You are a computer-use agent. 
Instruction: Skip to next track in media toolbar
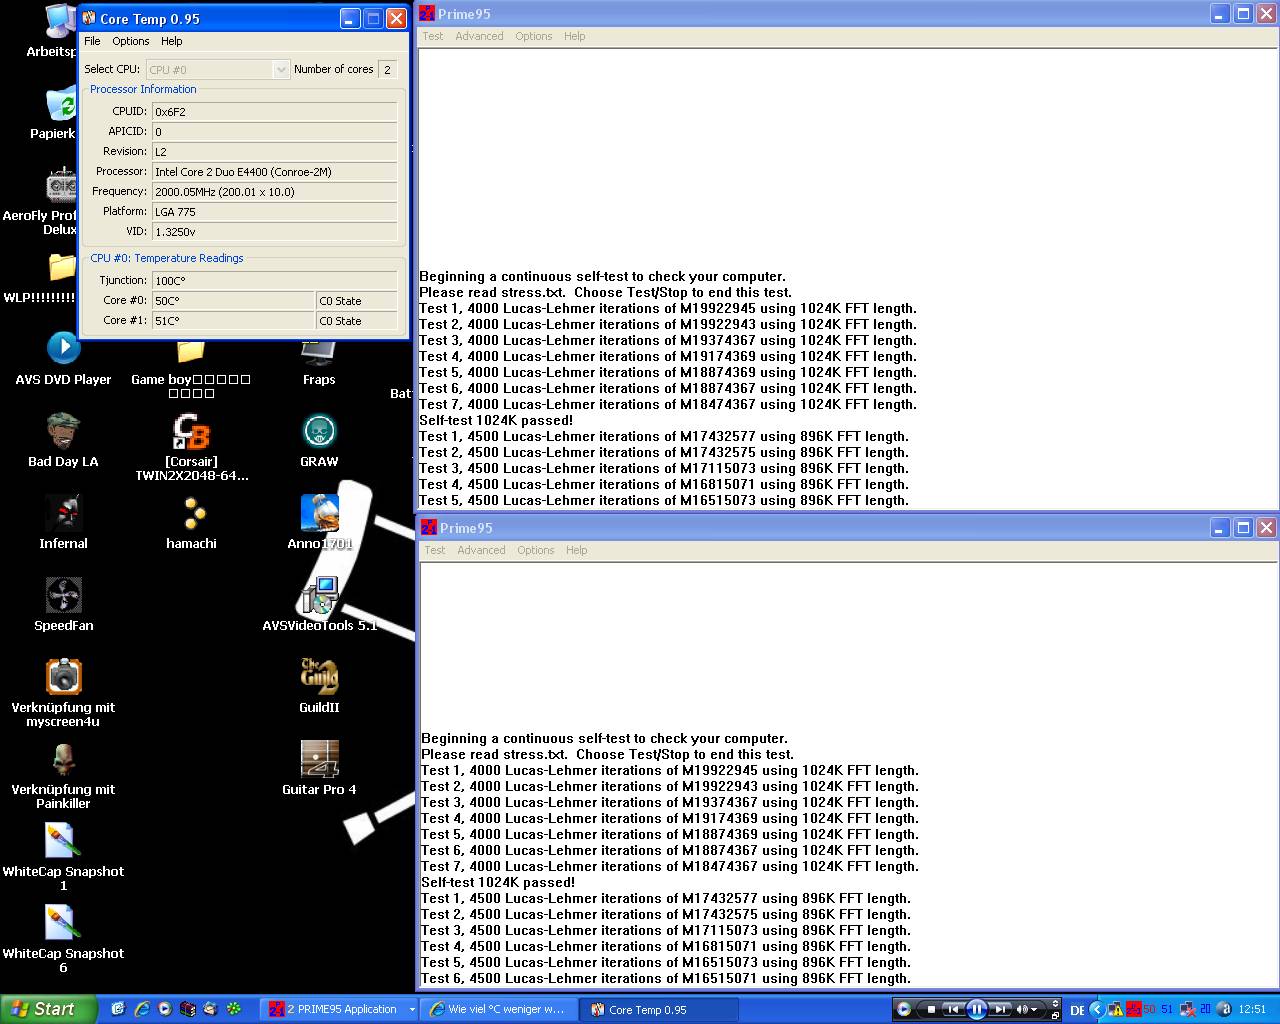[x=999, y=1009]
